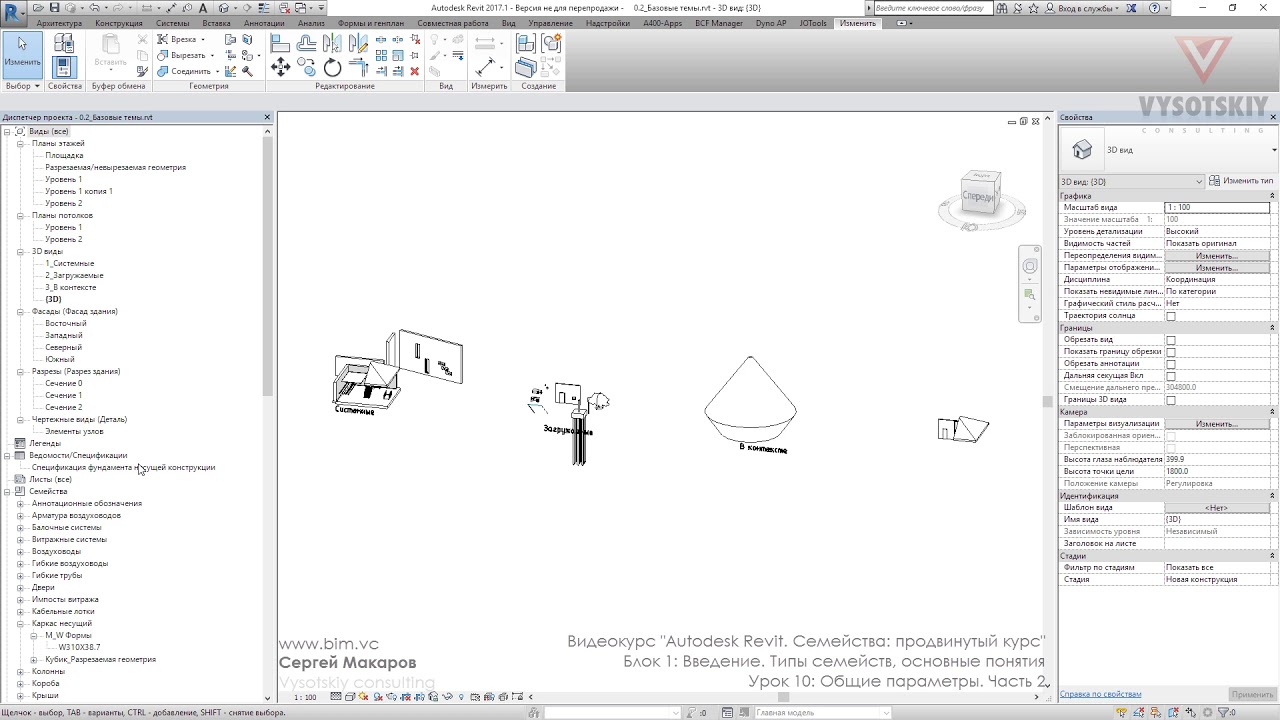This screenshot has width=1280, height=720.
Task: Toggle Показать границу обрезки checkbox
Action: [x=1171, y=352]
